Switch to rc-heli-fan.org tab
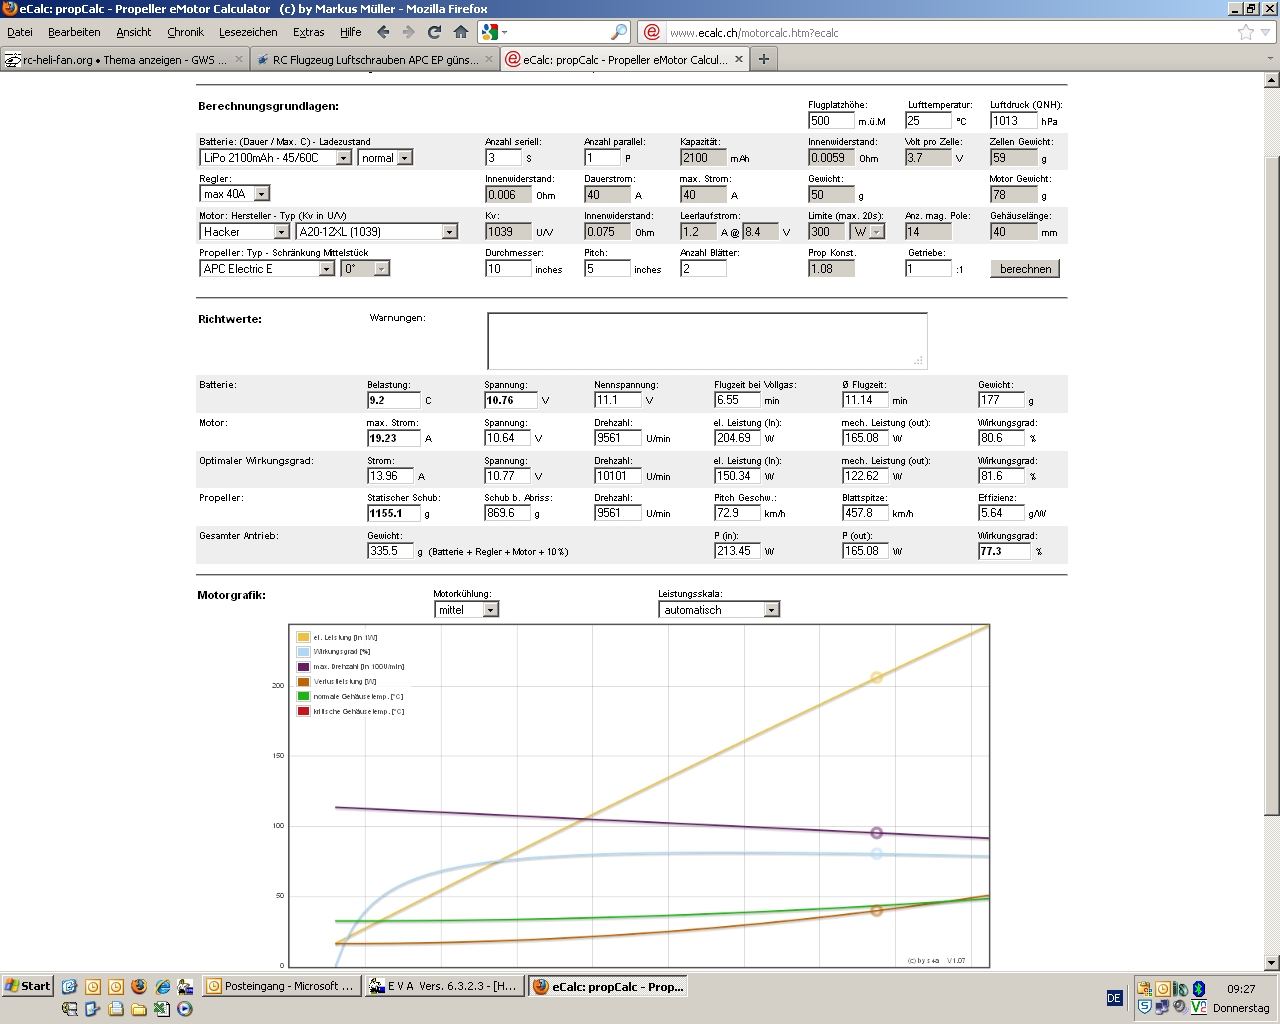The height and width of the screenshot is (1024, 1280). coord(125,59)
